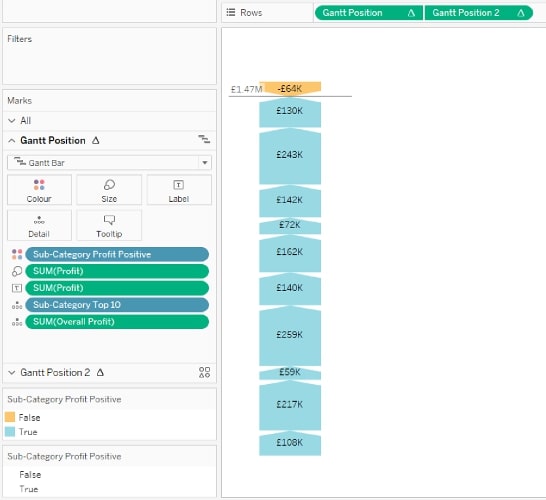The width and height of the screenshot is (546, 500).
Task: Select the orange False legend swatch
Action: point(10,417)
